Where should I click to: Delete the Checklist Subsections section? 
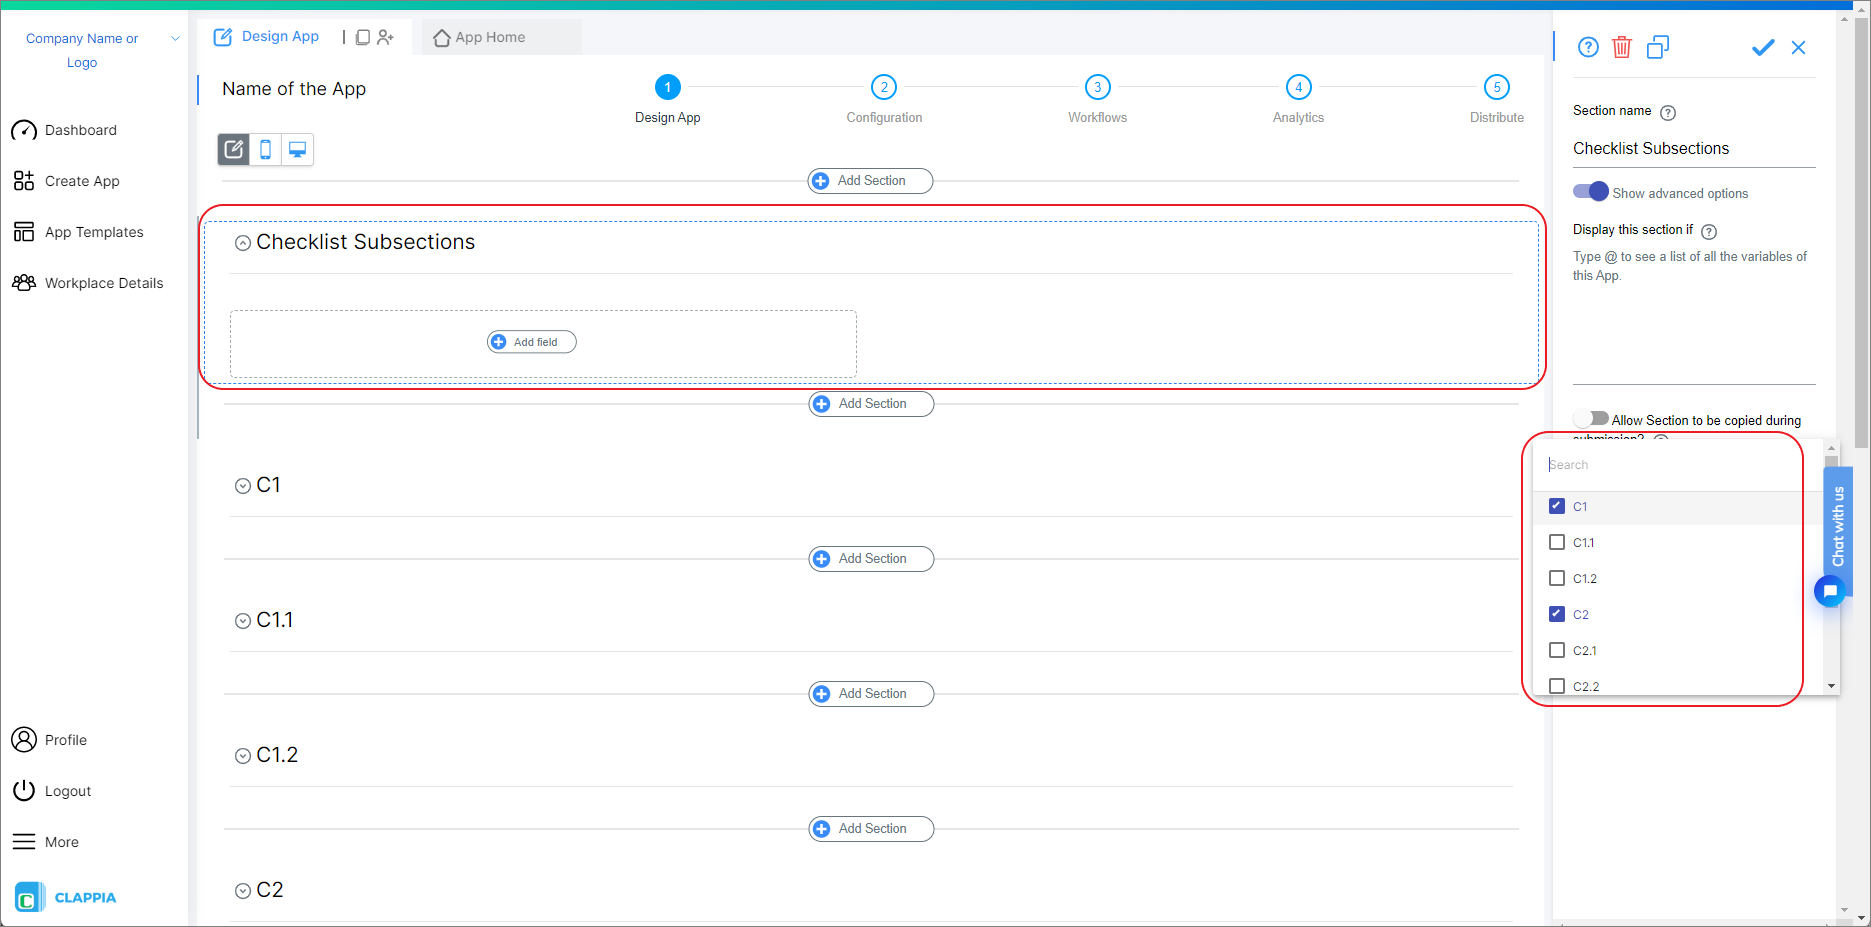(x=1622, y=47)
